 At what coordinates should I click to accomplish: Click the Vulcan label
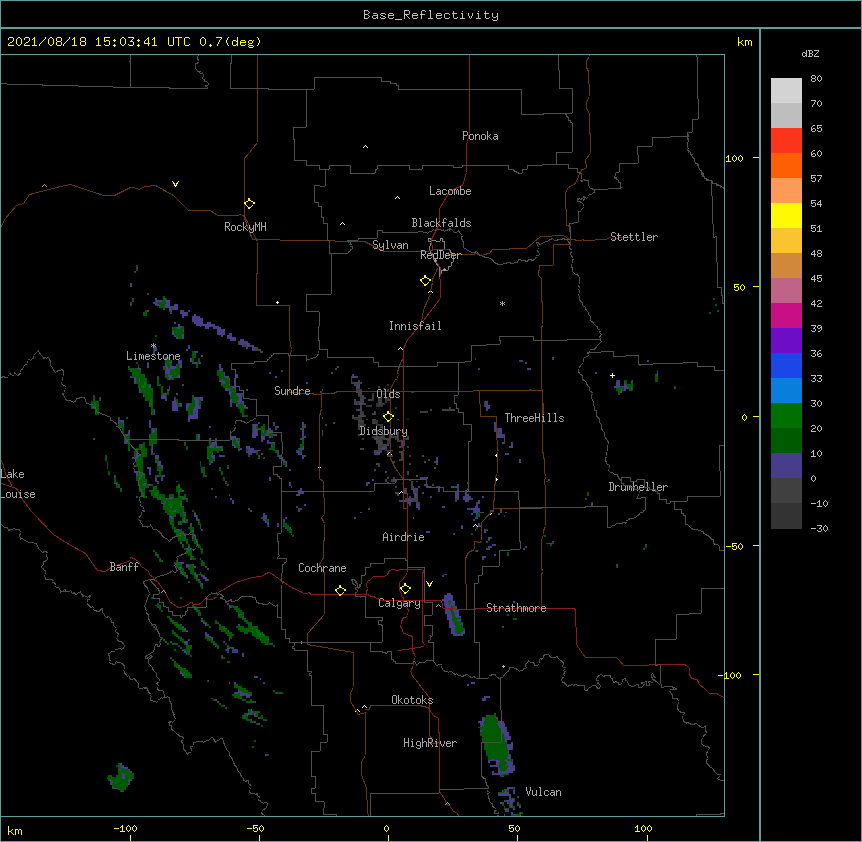[543, 792]
